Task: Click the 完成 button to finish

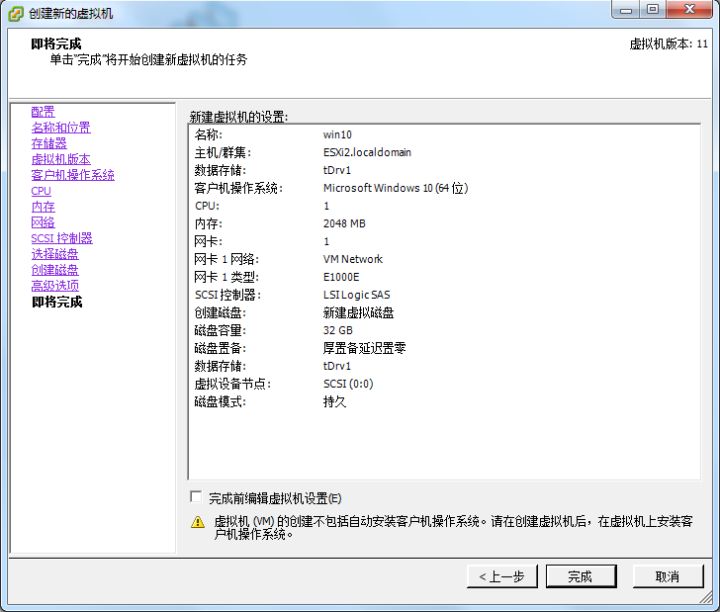Action: point(581,576)
